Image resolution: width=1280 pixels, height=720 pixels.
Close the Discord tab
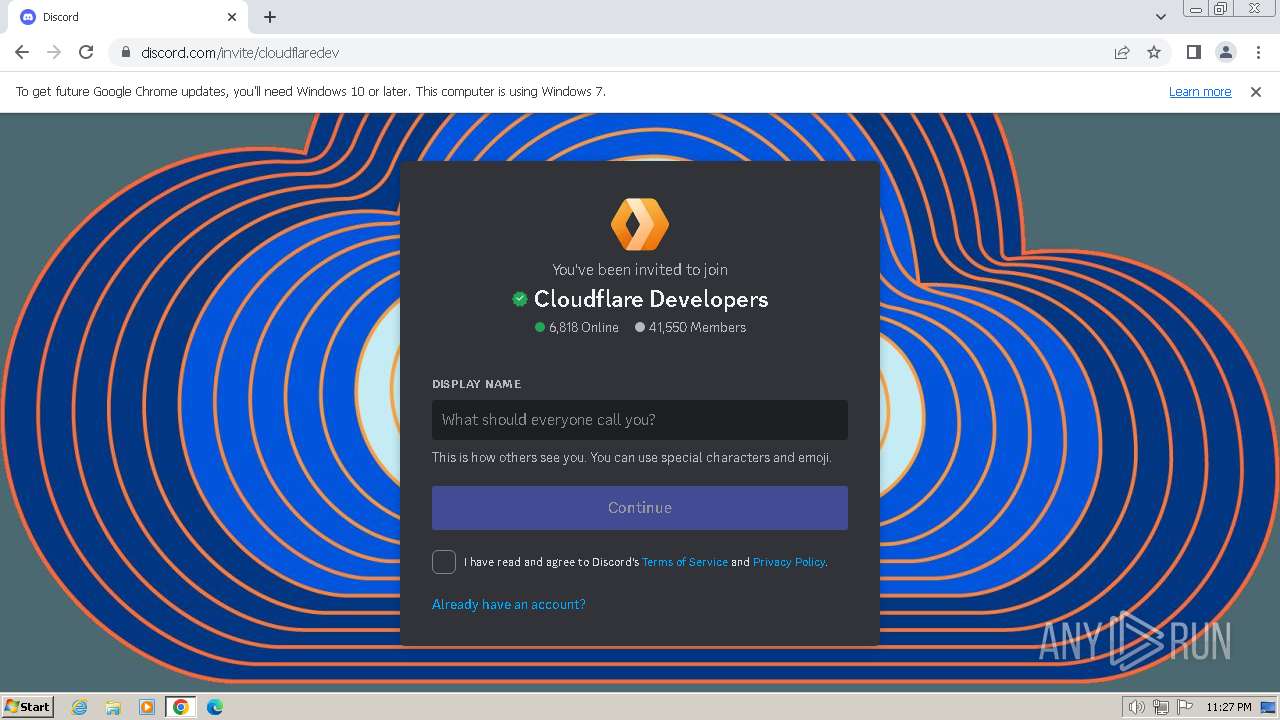coord(232,17)
